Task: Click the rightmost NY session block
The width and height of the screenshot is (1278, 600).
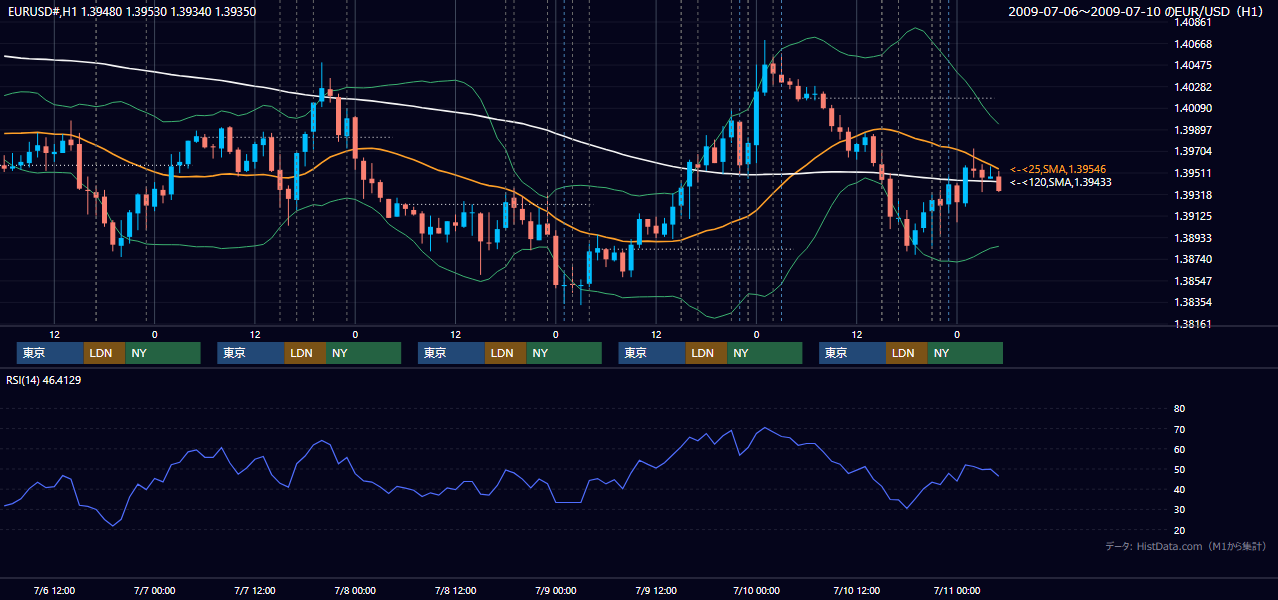Action: tap(965, 353)
